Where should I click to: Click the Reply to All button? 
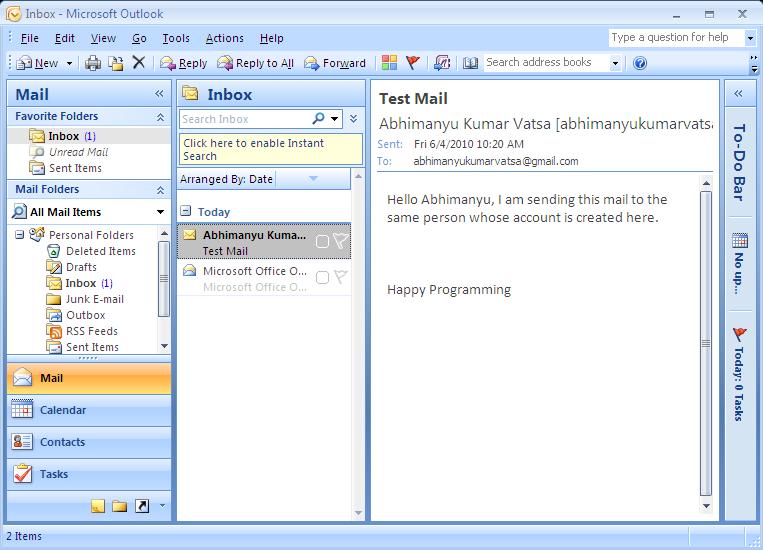[x=255, y=63]
